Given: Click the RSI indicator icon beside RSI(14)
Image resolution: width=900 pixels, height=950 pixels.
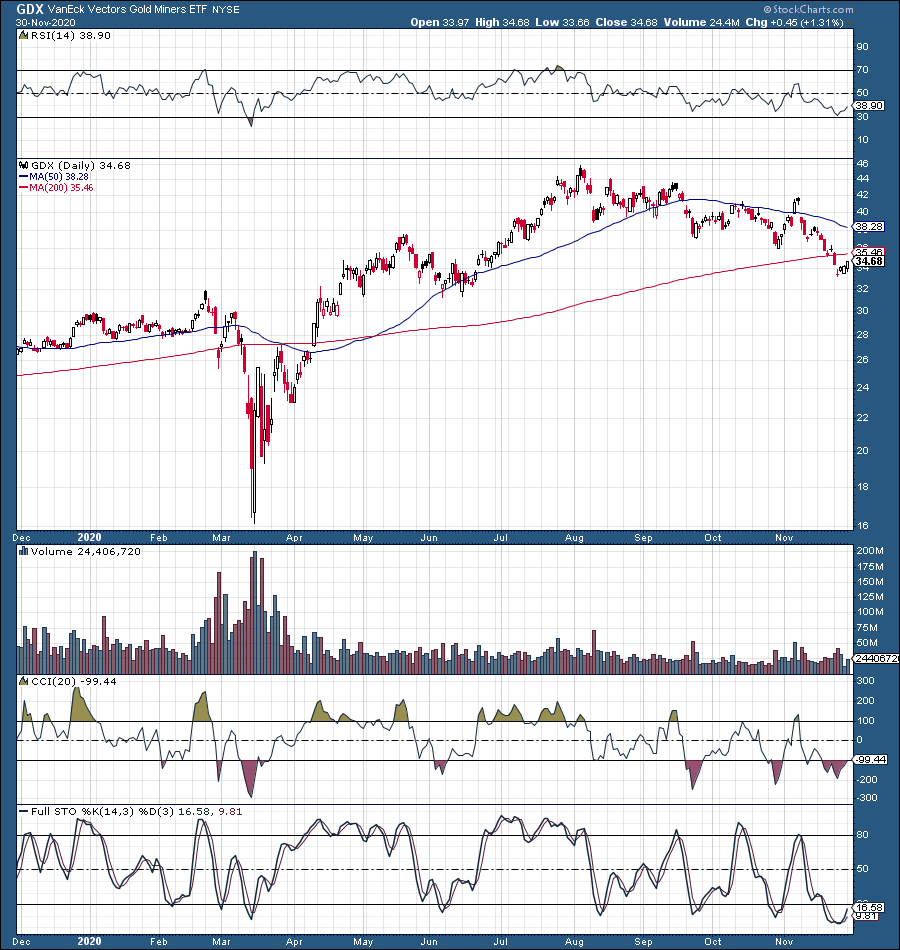Looking at the screenshot, I should tap(24, 36).
